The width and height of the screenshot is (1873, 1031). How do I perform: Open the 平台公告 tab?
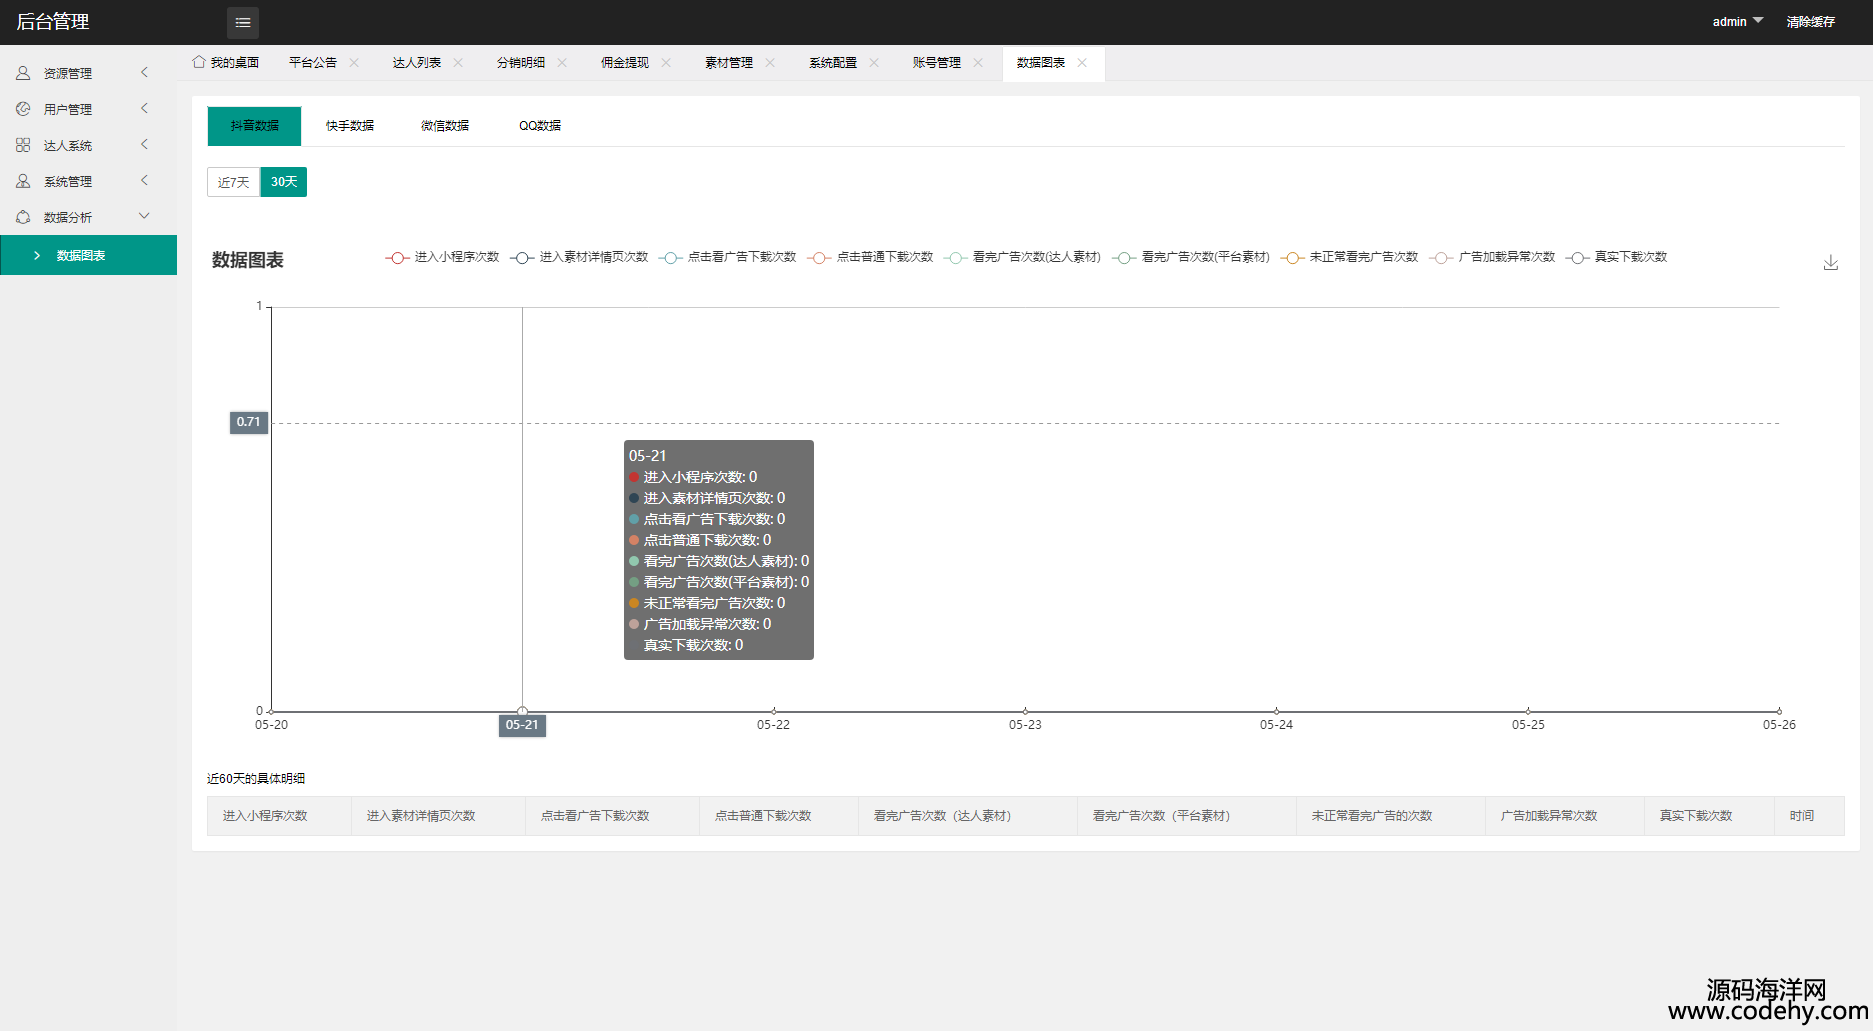click(x=313, y=62)
